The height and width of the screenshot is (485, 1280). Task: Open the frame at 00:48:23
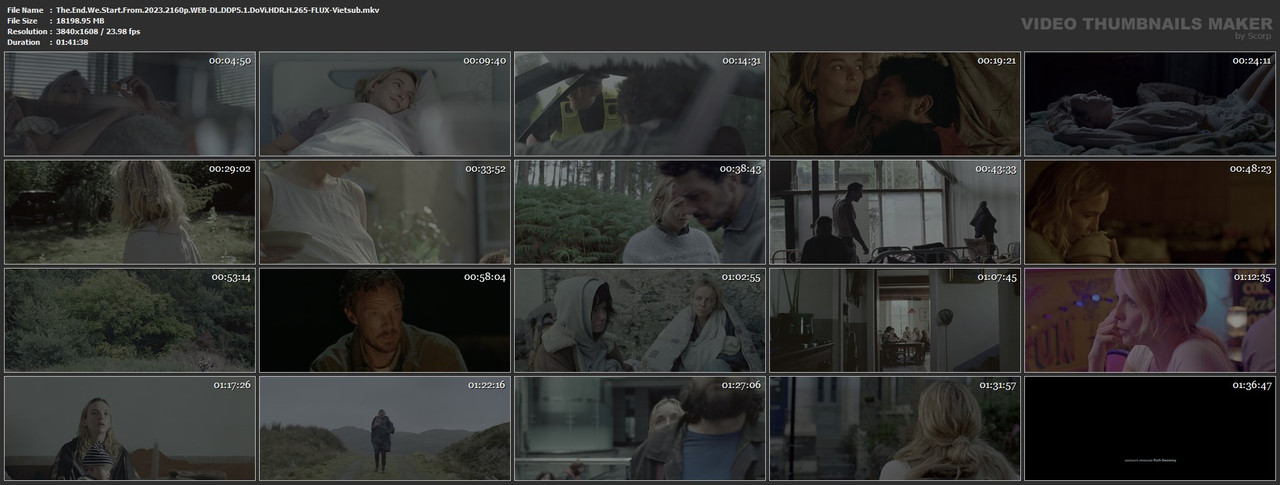(x=1150, y=212)
